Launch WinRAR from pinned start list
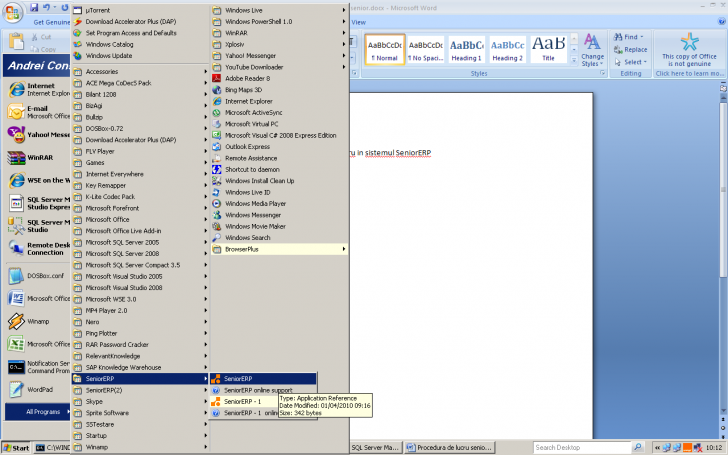 click(37, 158)
